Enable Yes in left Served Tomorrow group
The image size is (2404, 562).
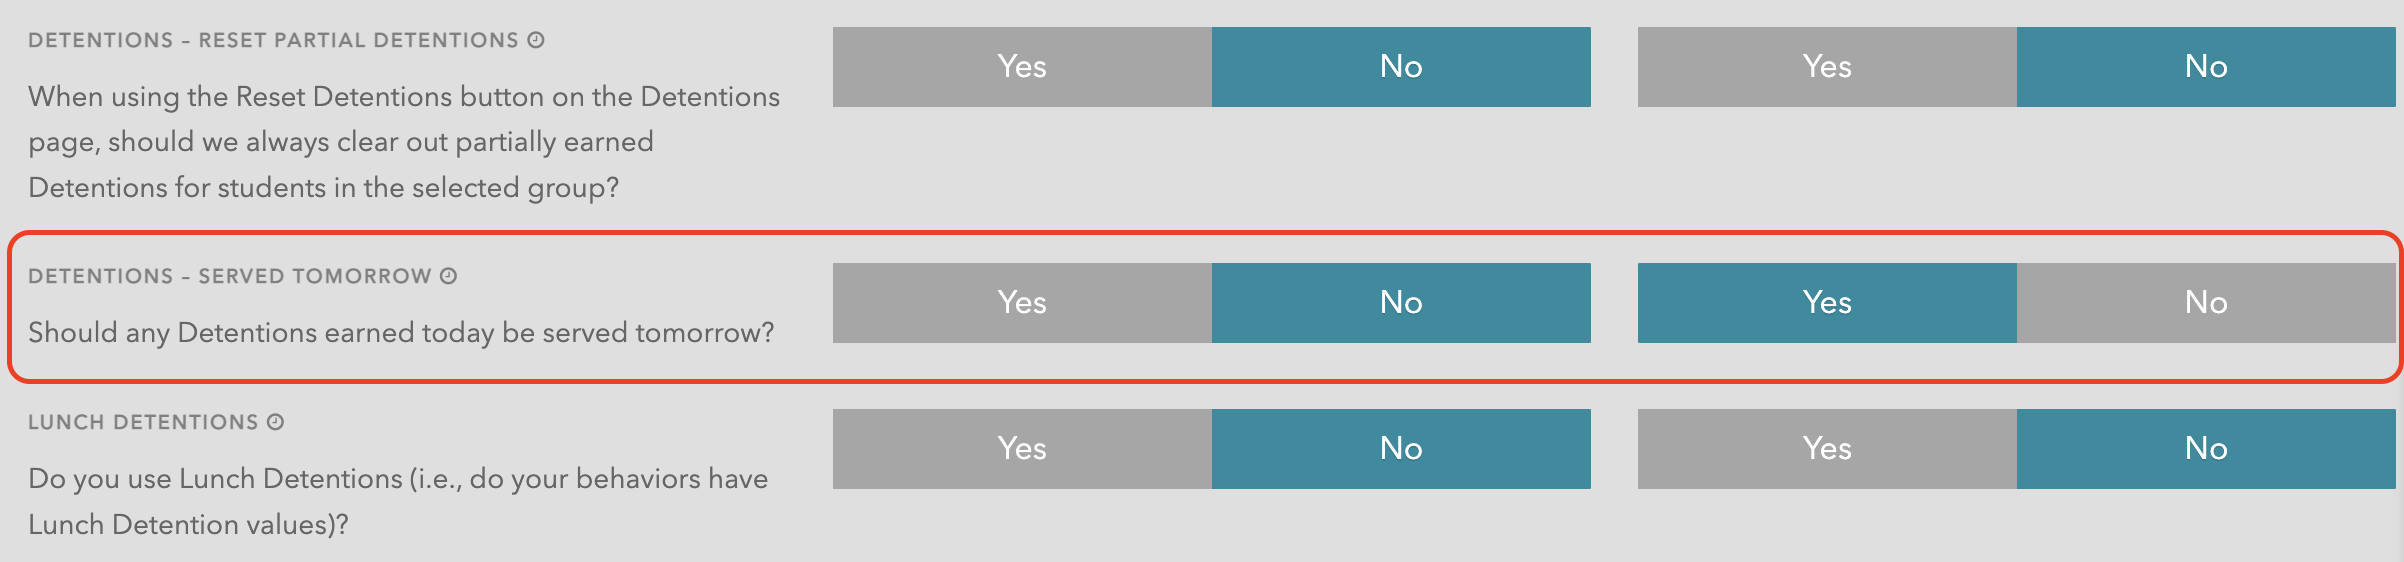[x=1022, y=303]
